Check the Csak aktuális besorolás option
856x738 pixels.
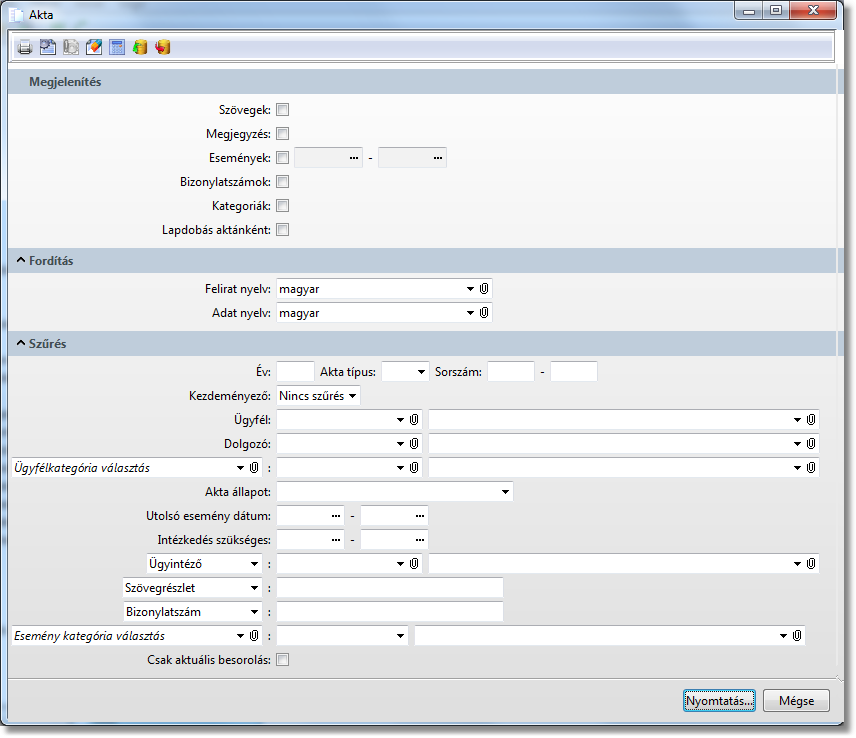coord(283,660)
